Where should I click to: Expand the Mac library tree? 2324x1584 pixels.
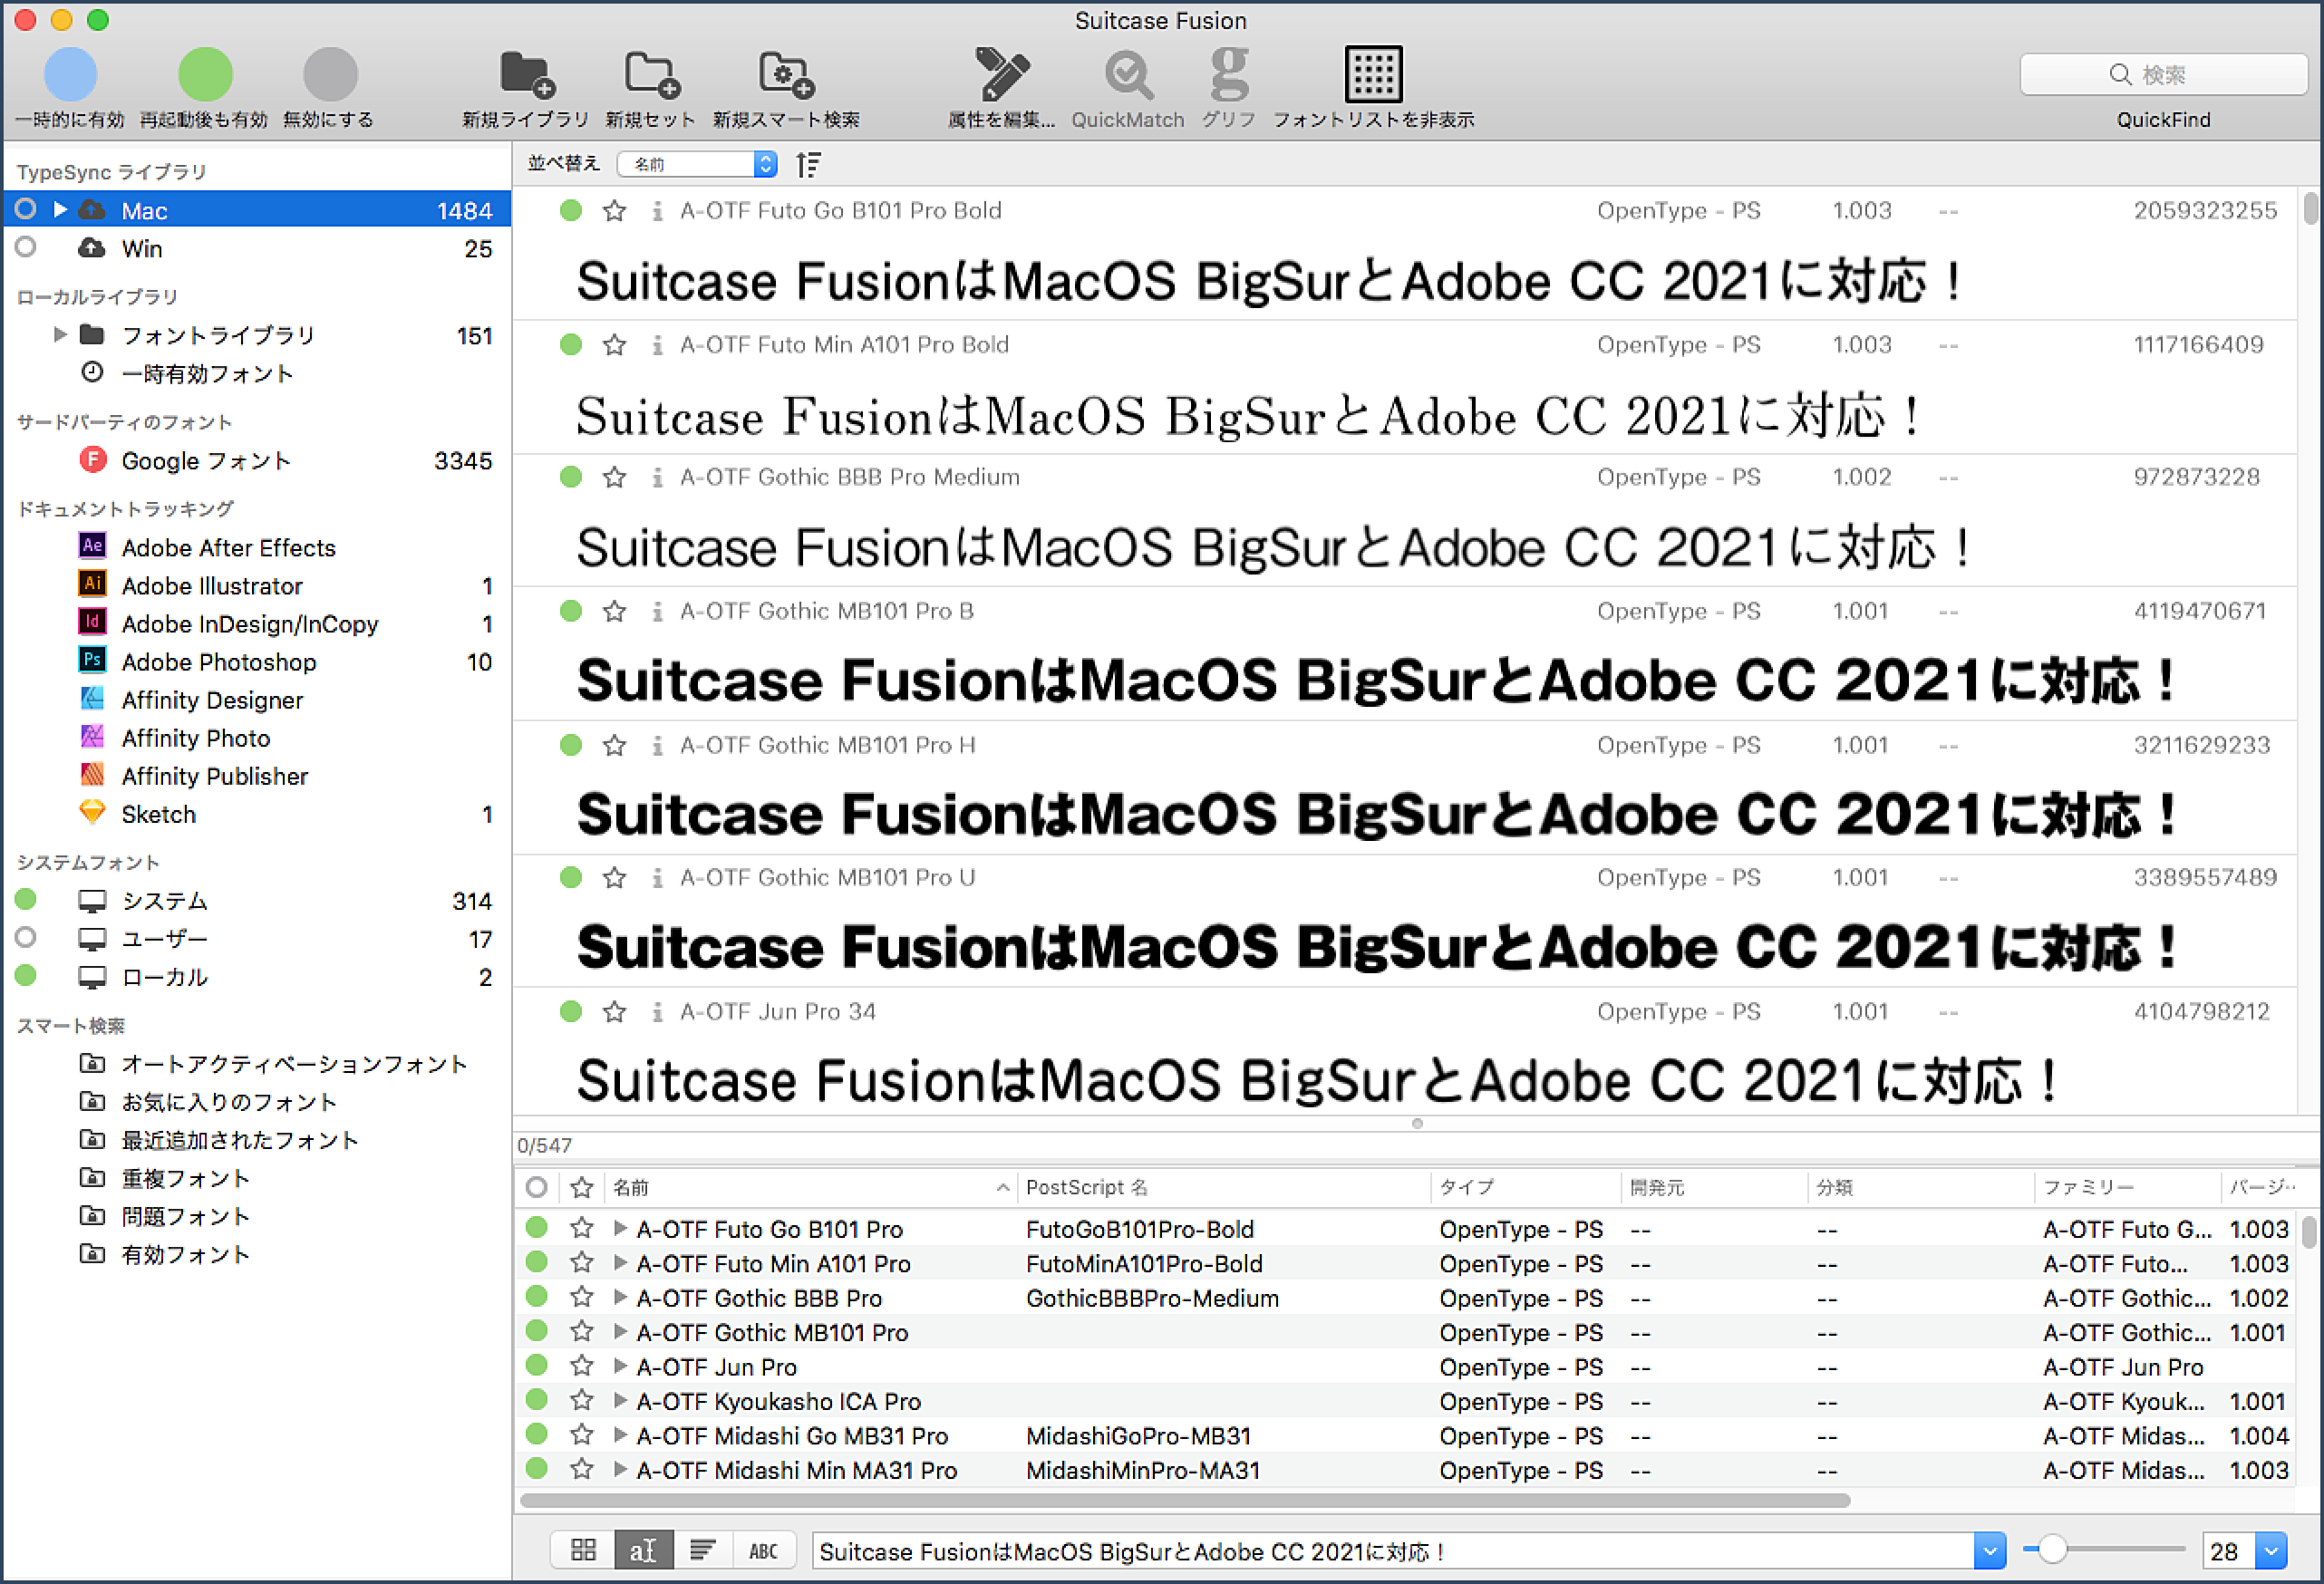tap(60, 209)
